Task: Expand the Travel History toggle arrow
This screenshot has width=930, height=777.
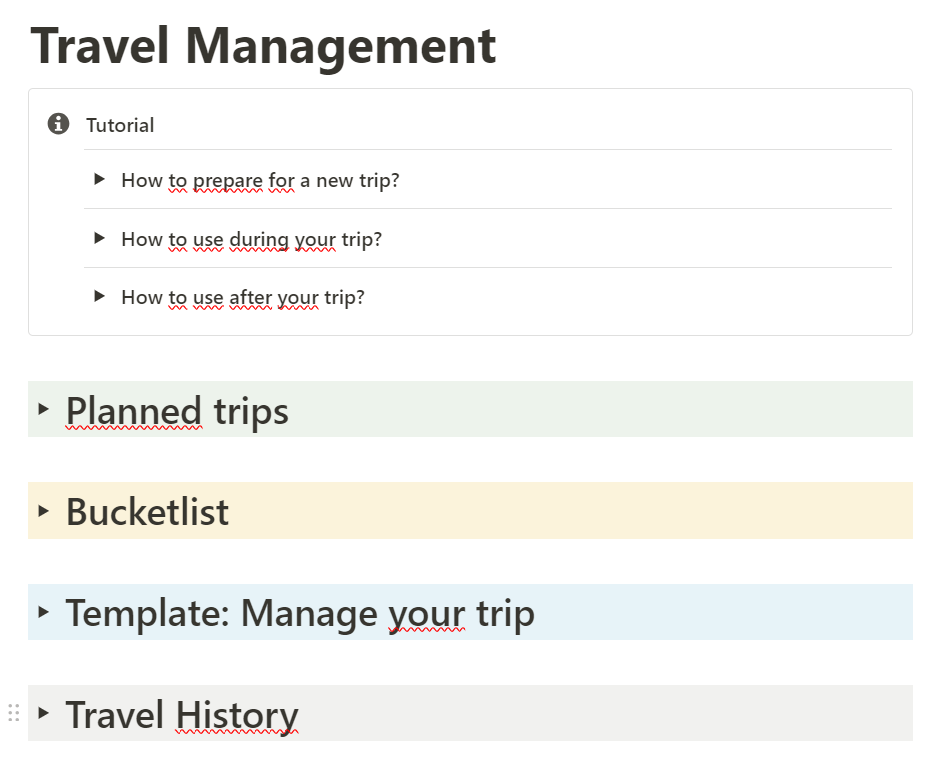Action: point(43,713)
